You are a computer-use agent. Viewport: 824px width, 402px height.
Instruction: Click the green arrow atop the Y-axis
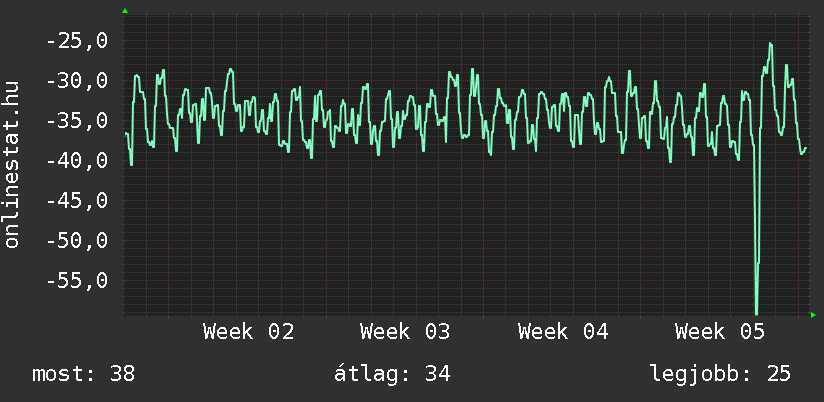[125, 11]
